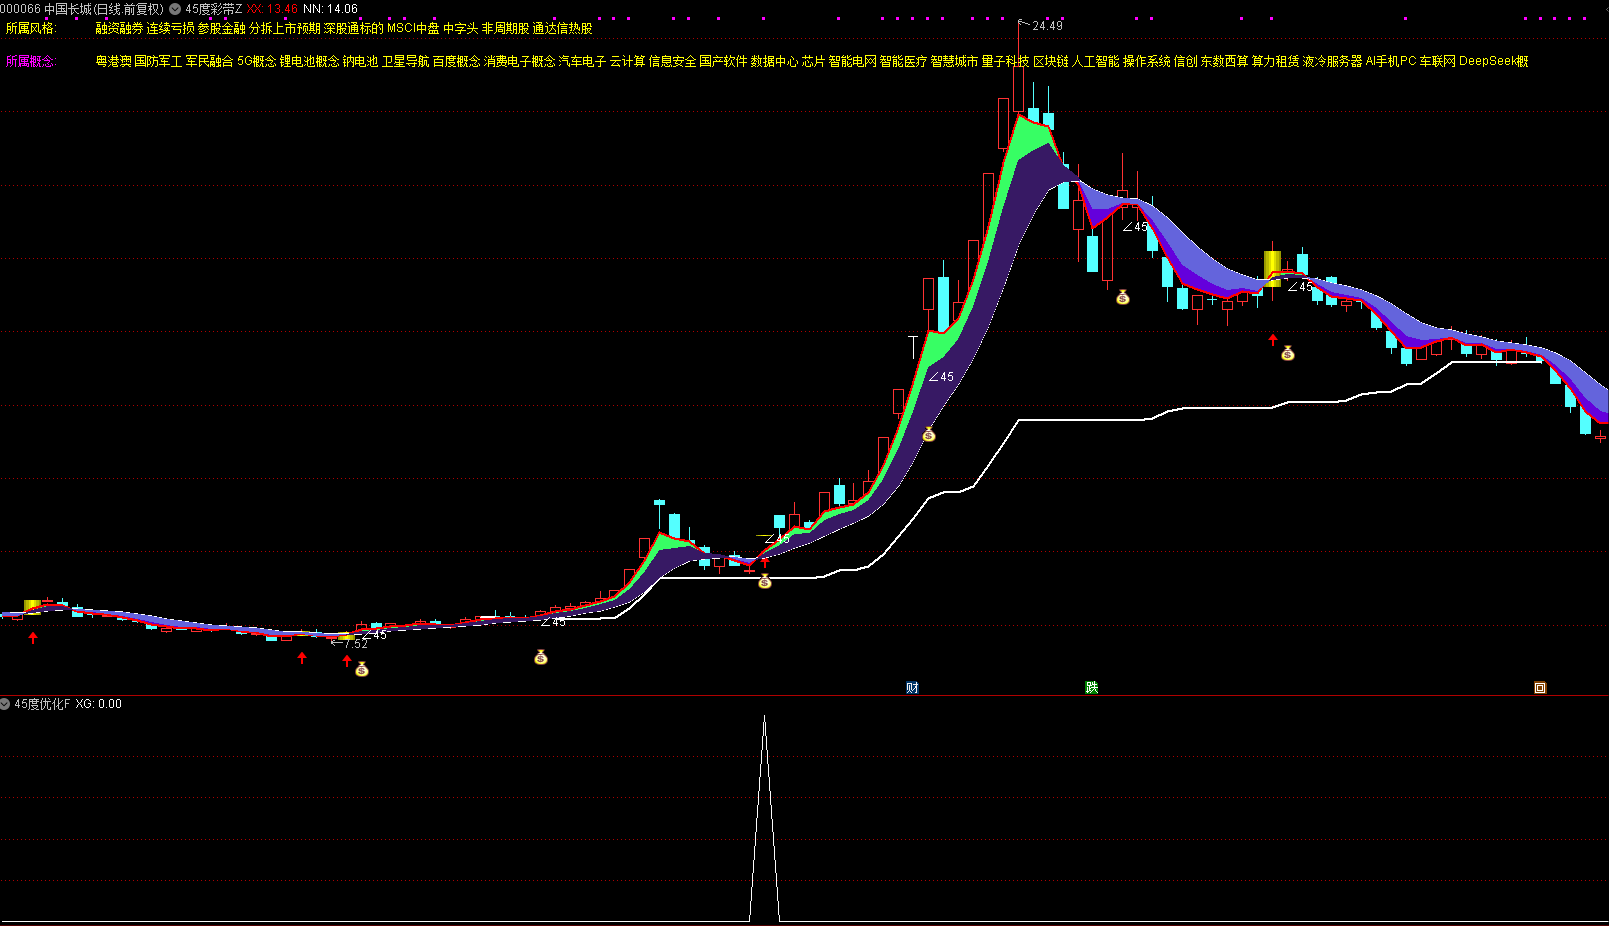Click the 45度彩带Z indicator name
The width and height of the screenshot is (1609, 926).
click(x=213, y=9)
